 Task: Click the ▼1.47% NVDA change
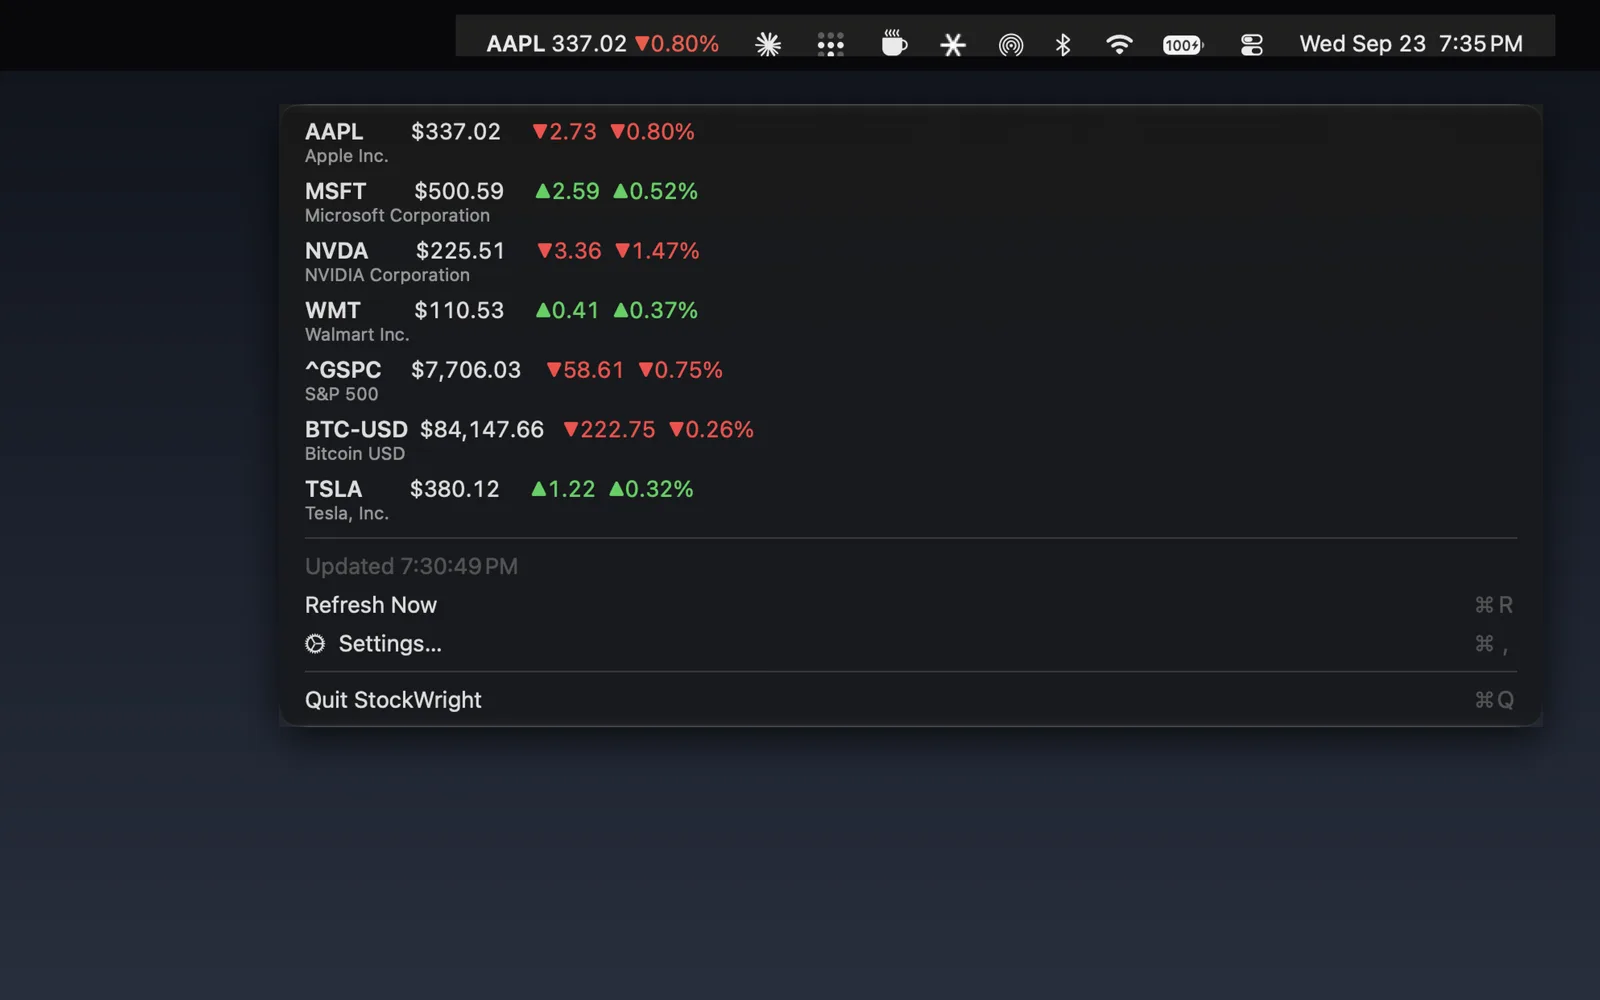(657, 251)
